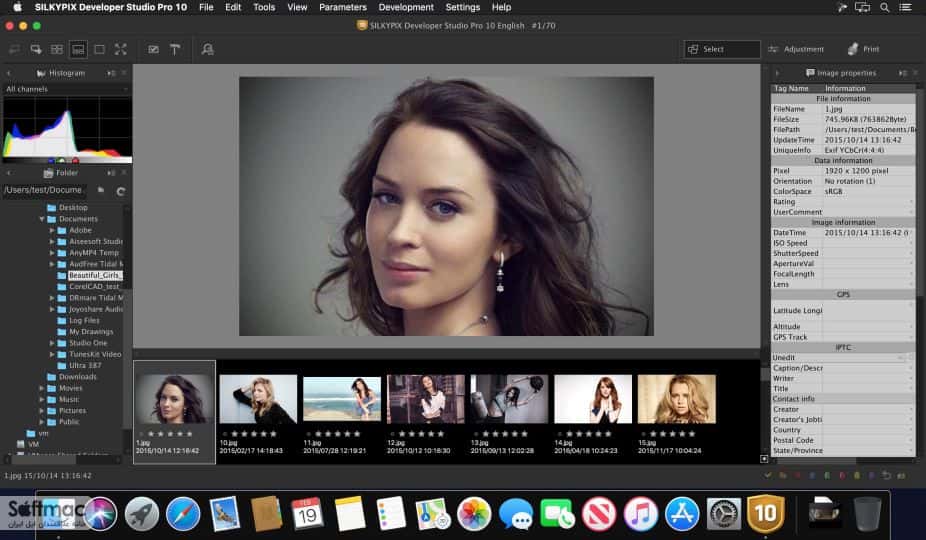Screen dimensions: 926x540
Task: Click the thumbnail strip corner square icon
Action: [x=764, y=459]
